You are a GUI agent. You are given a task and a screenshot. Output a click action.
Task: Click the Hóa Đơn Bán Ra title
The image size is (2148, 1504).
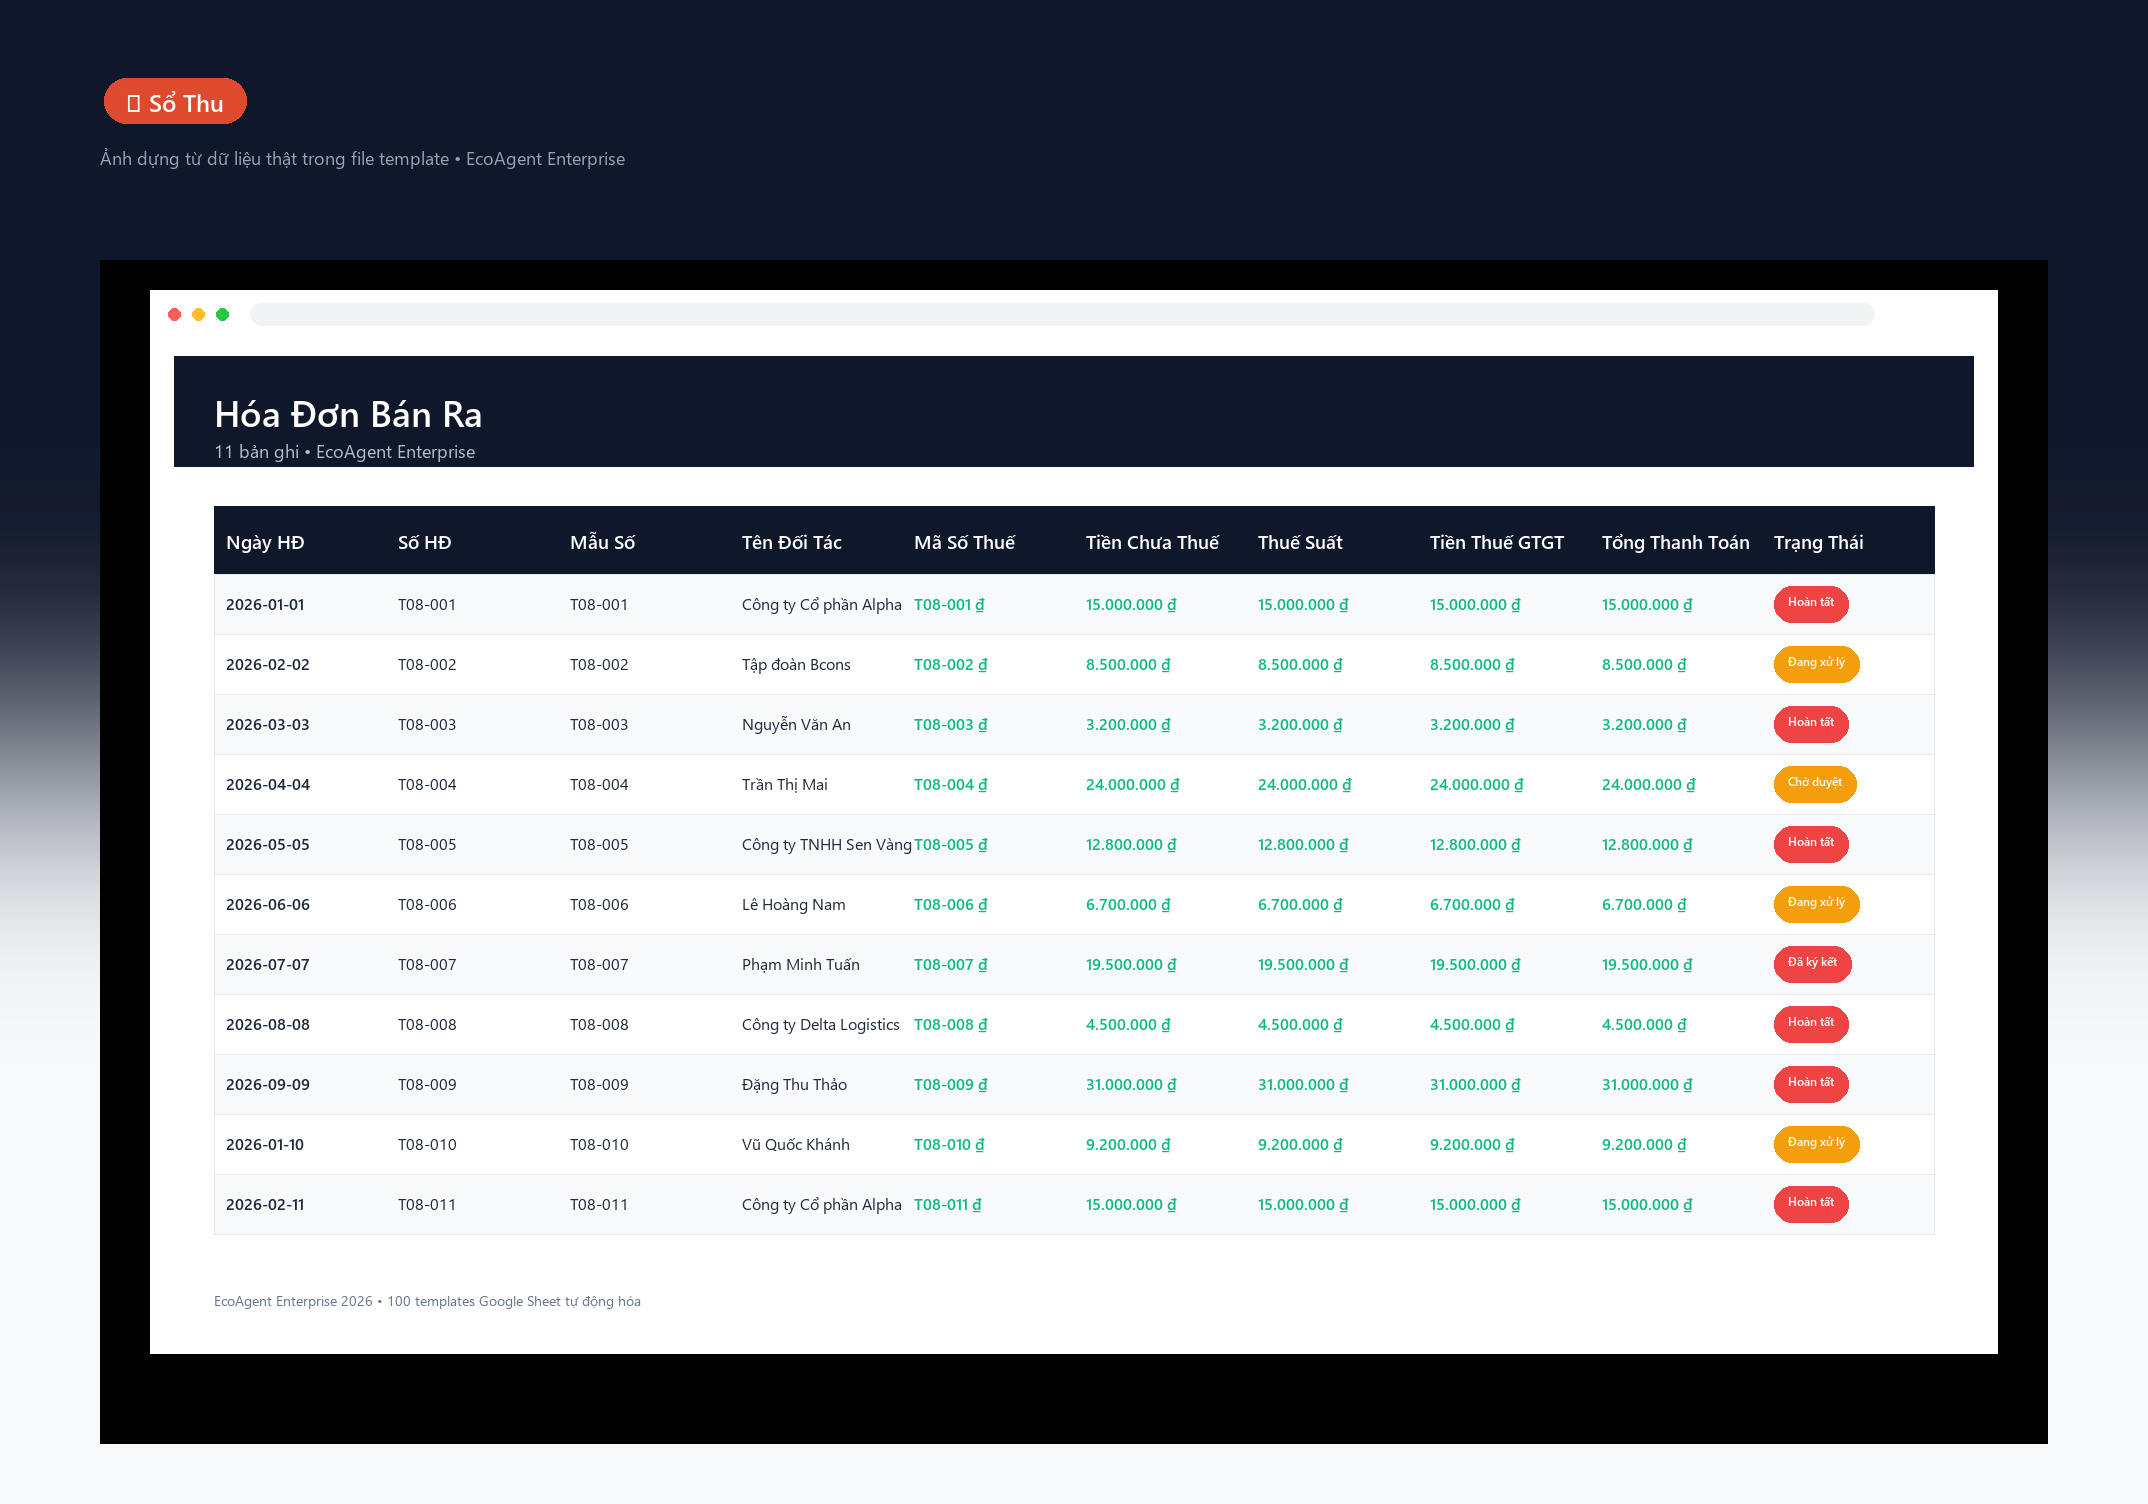tap(348, 414)
